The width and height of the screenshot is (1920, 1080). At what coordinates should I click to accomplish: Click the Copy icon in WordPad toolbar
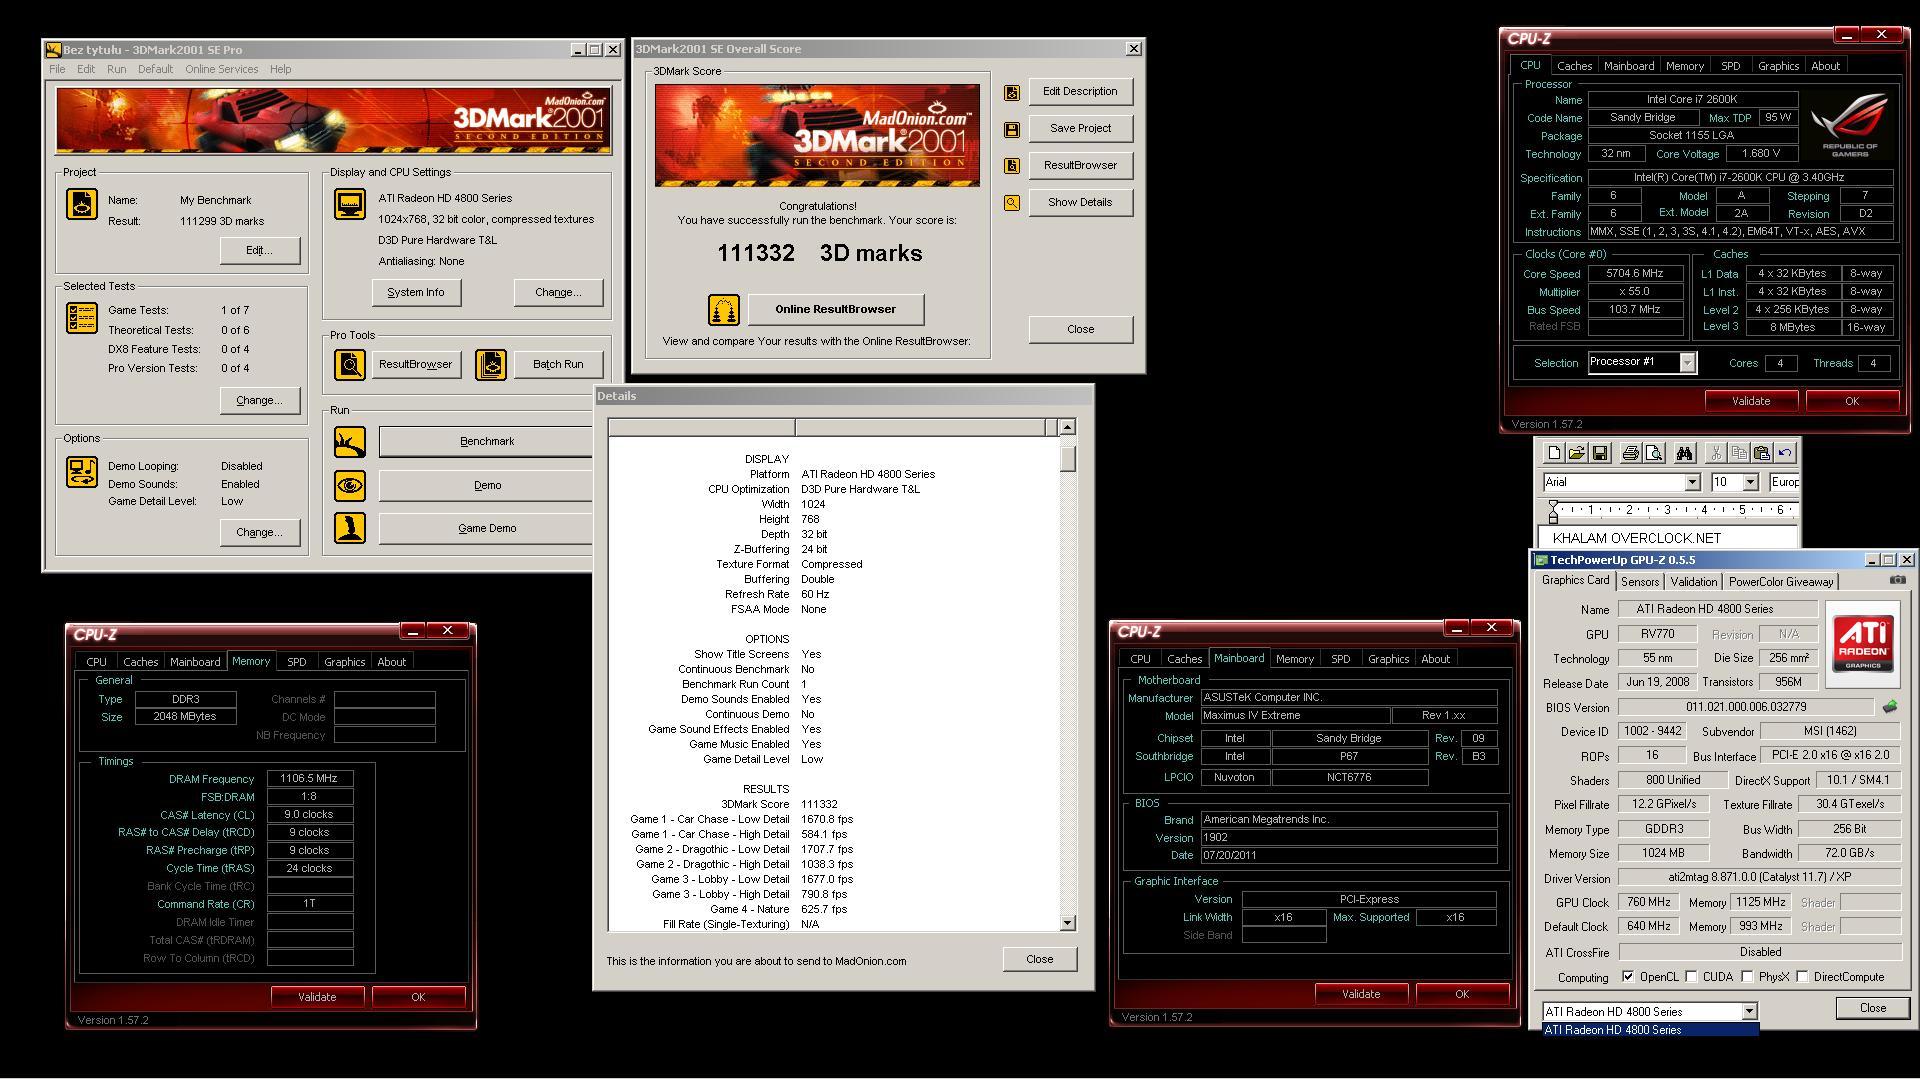(x=1739, y=453)
